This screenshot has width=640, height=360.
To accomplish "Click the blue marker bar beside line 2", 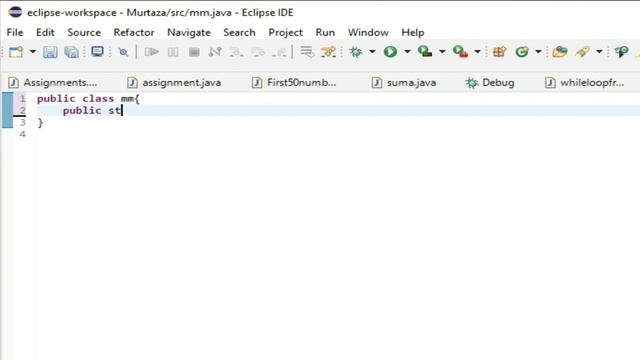I will [x=7, y=110].
